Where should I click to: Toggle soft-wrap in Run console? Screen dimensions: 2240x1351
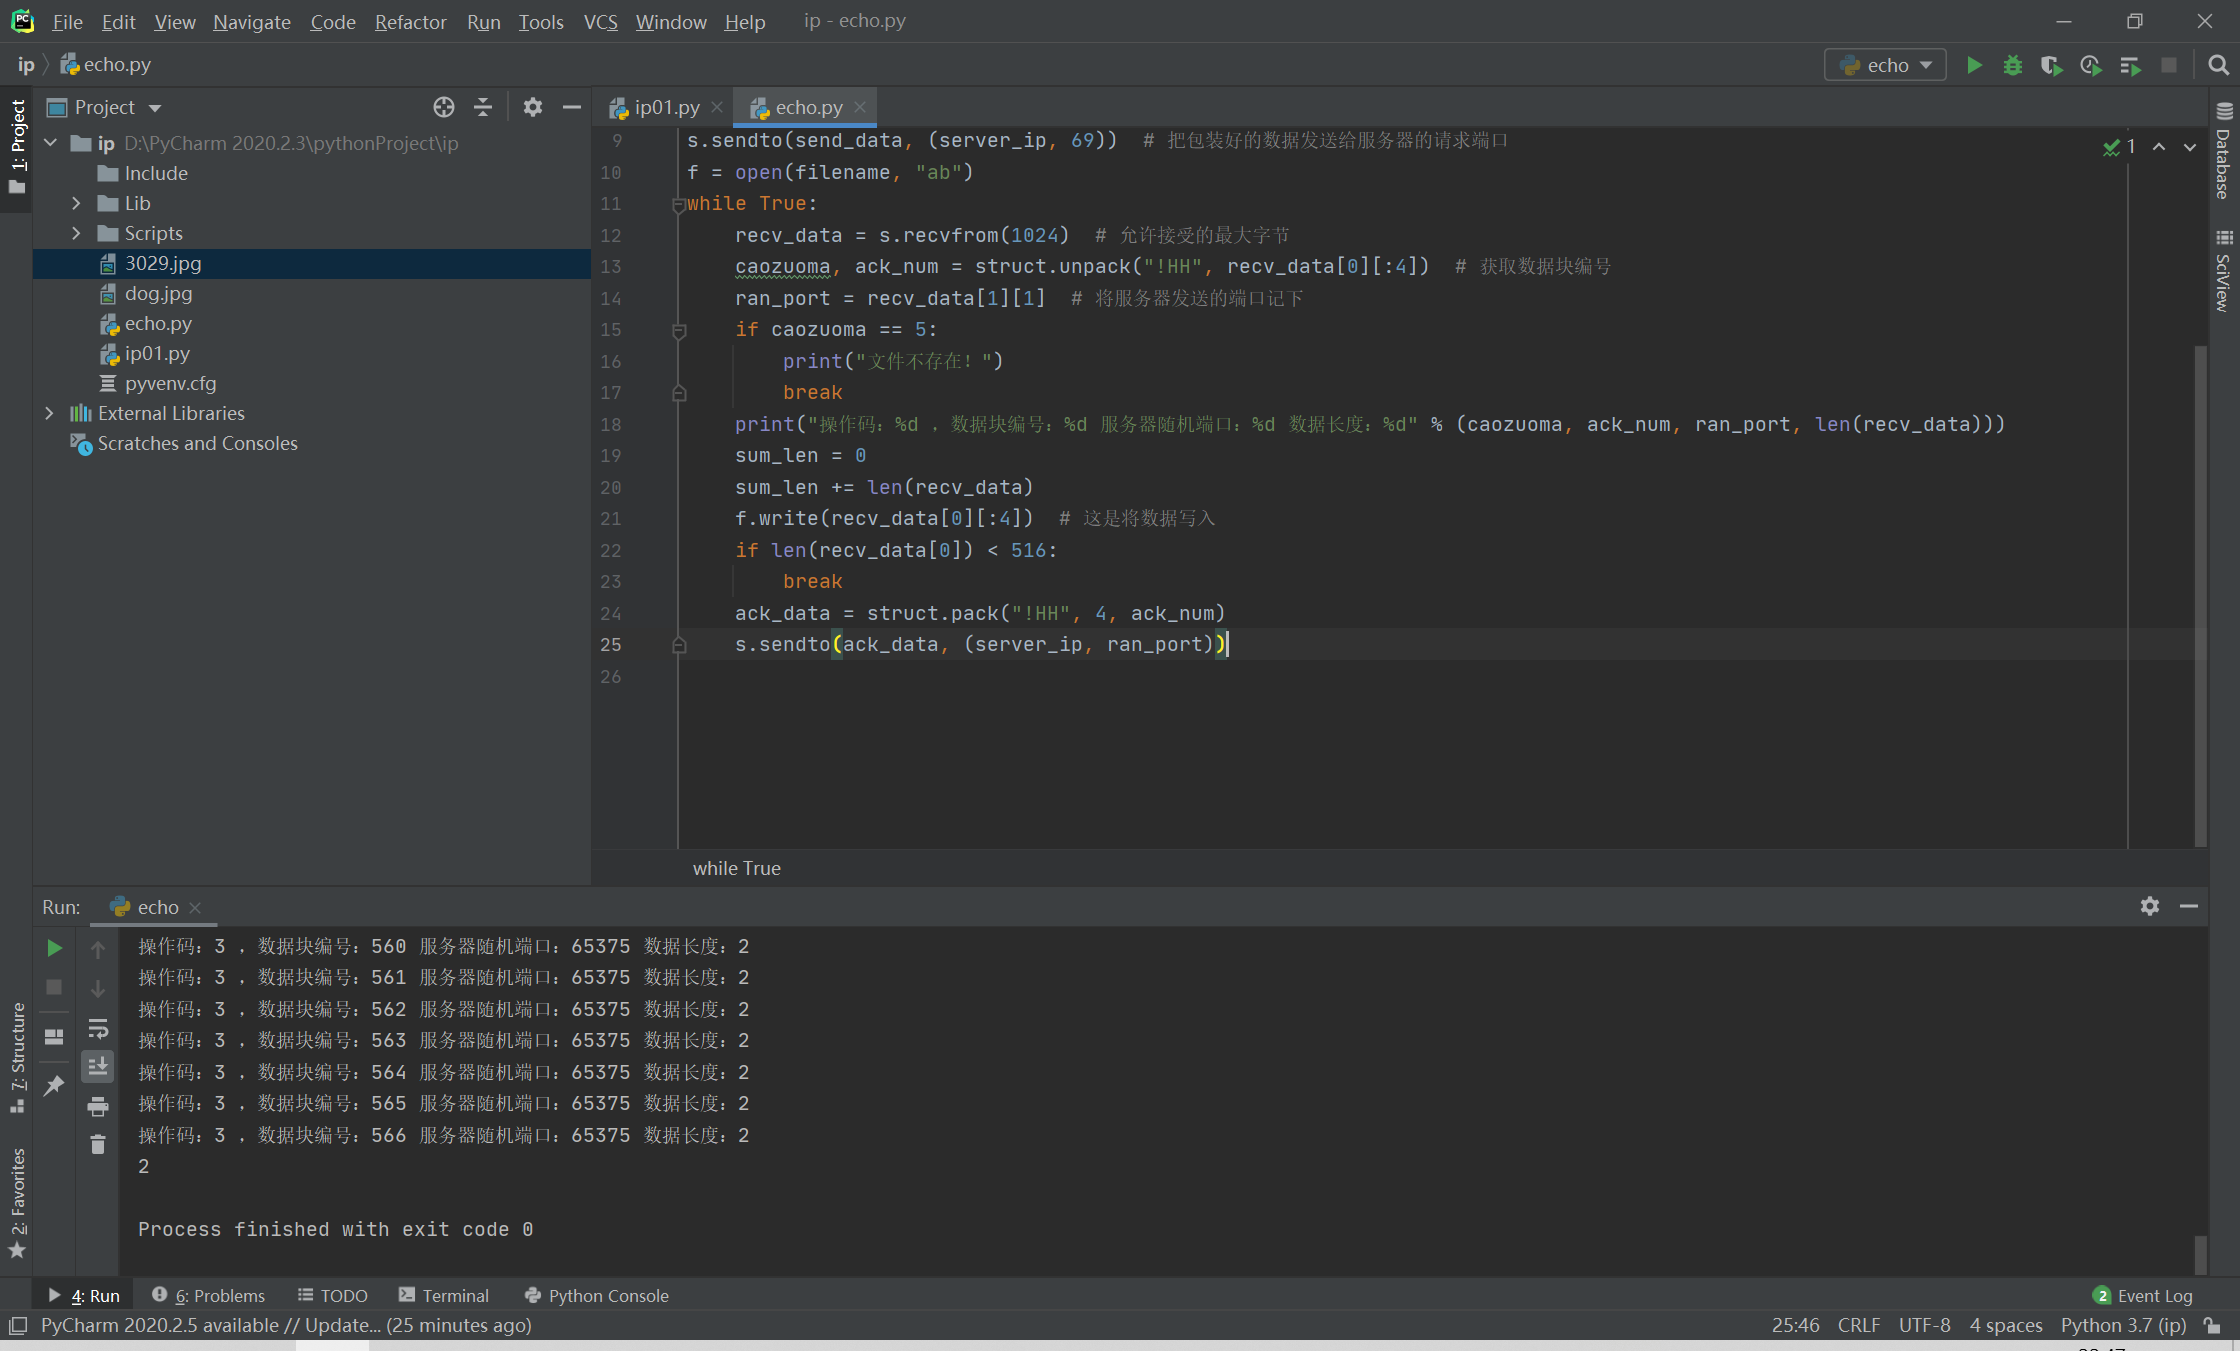98,1029
